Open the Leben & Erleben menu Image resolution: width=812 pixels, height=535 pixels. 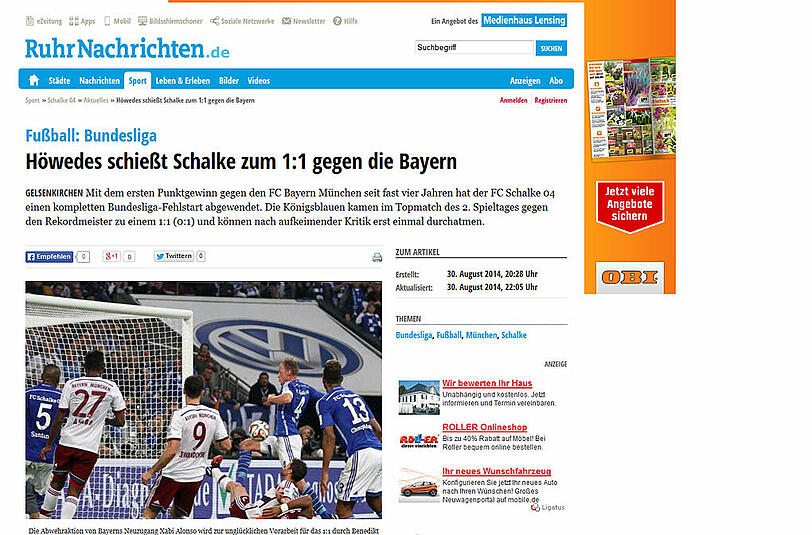click(x=183, y=81)
